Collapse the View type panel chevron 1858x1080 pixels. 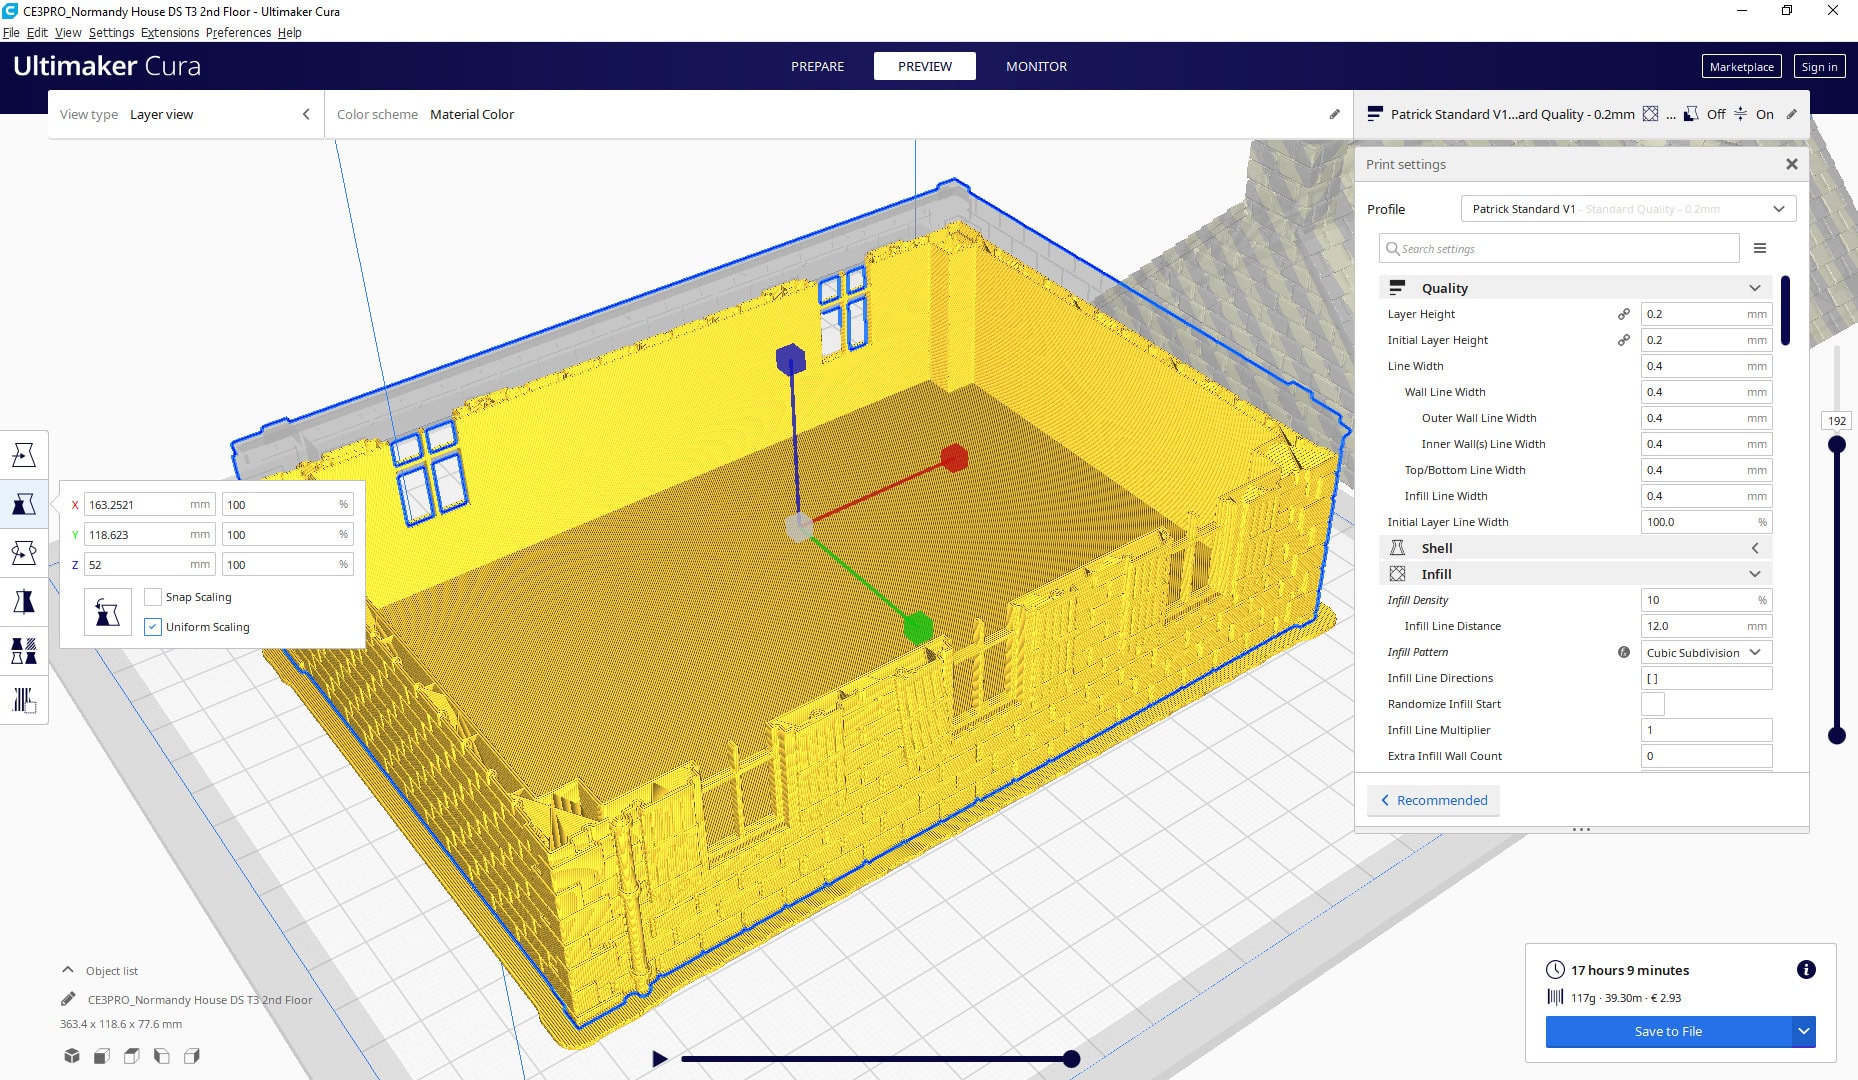(x=306, y=114)
